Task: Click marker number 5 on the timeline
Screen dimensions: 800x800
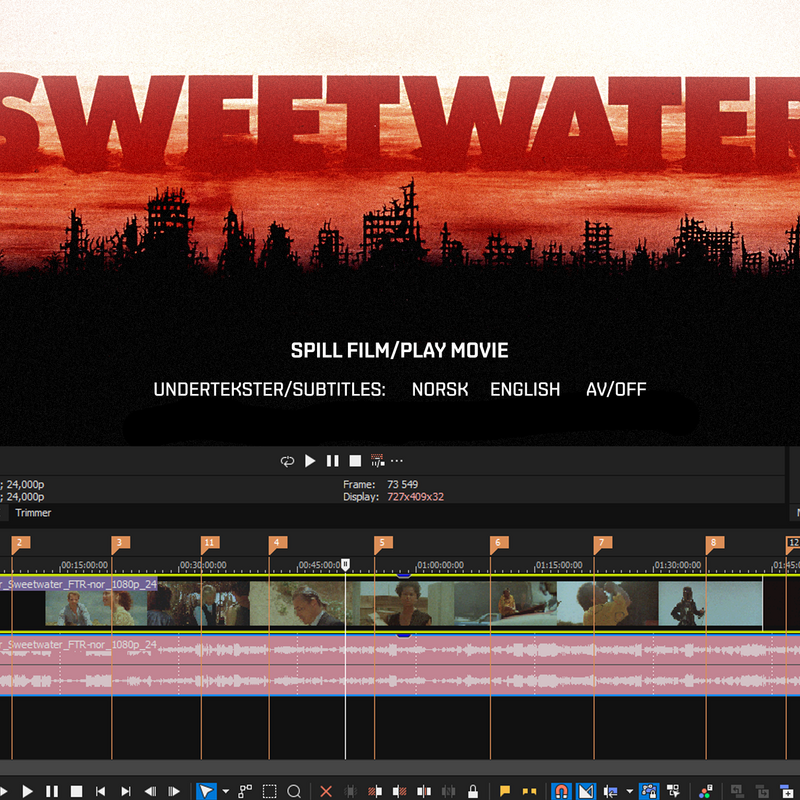Action: click(381, 542)
